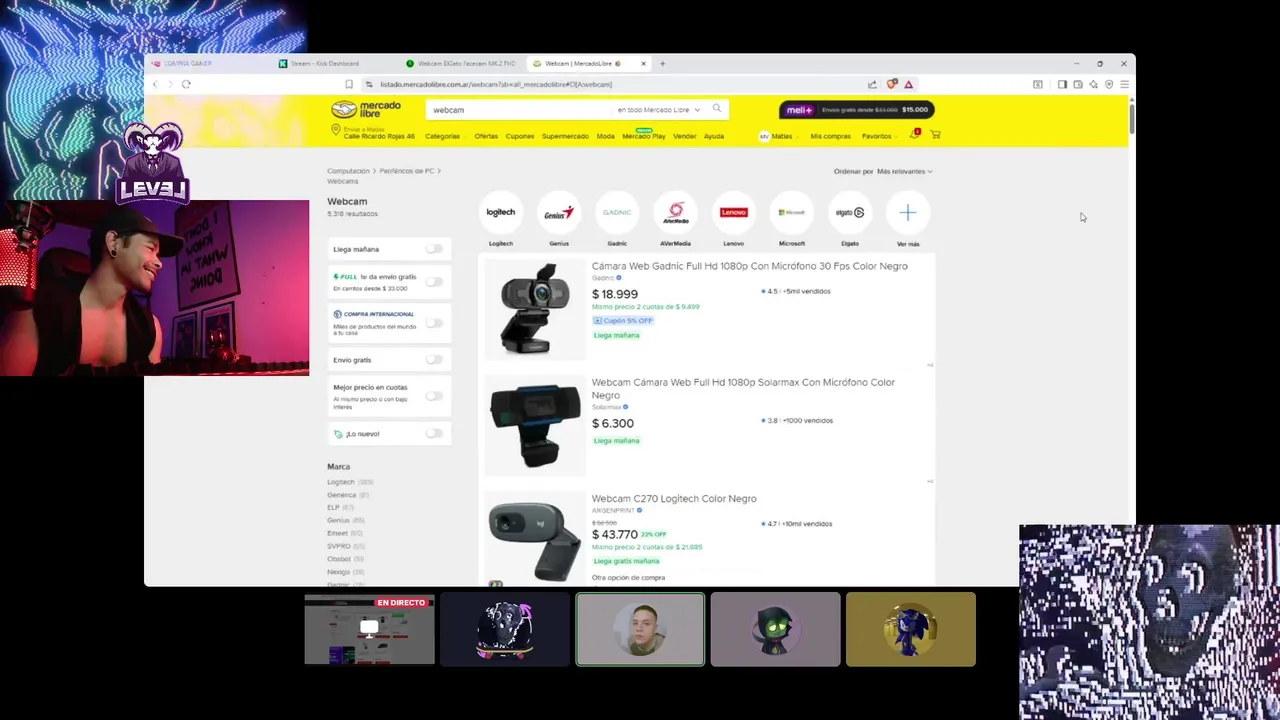The width and height of the screenshot is (1280, 720).
Task: Reload the MercadoLibre page
Action: pos(186,84)
